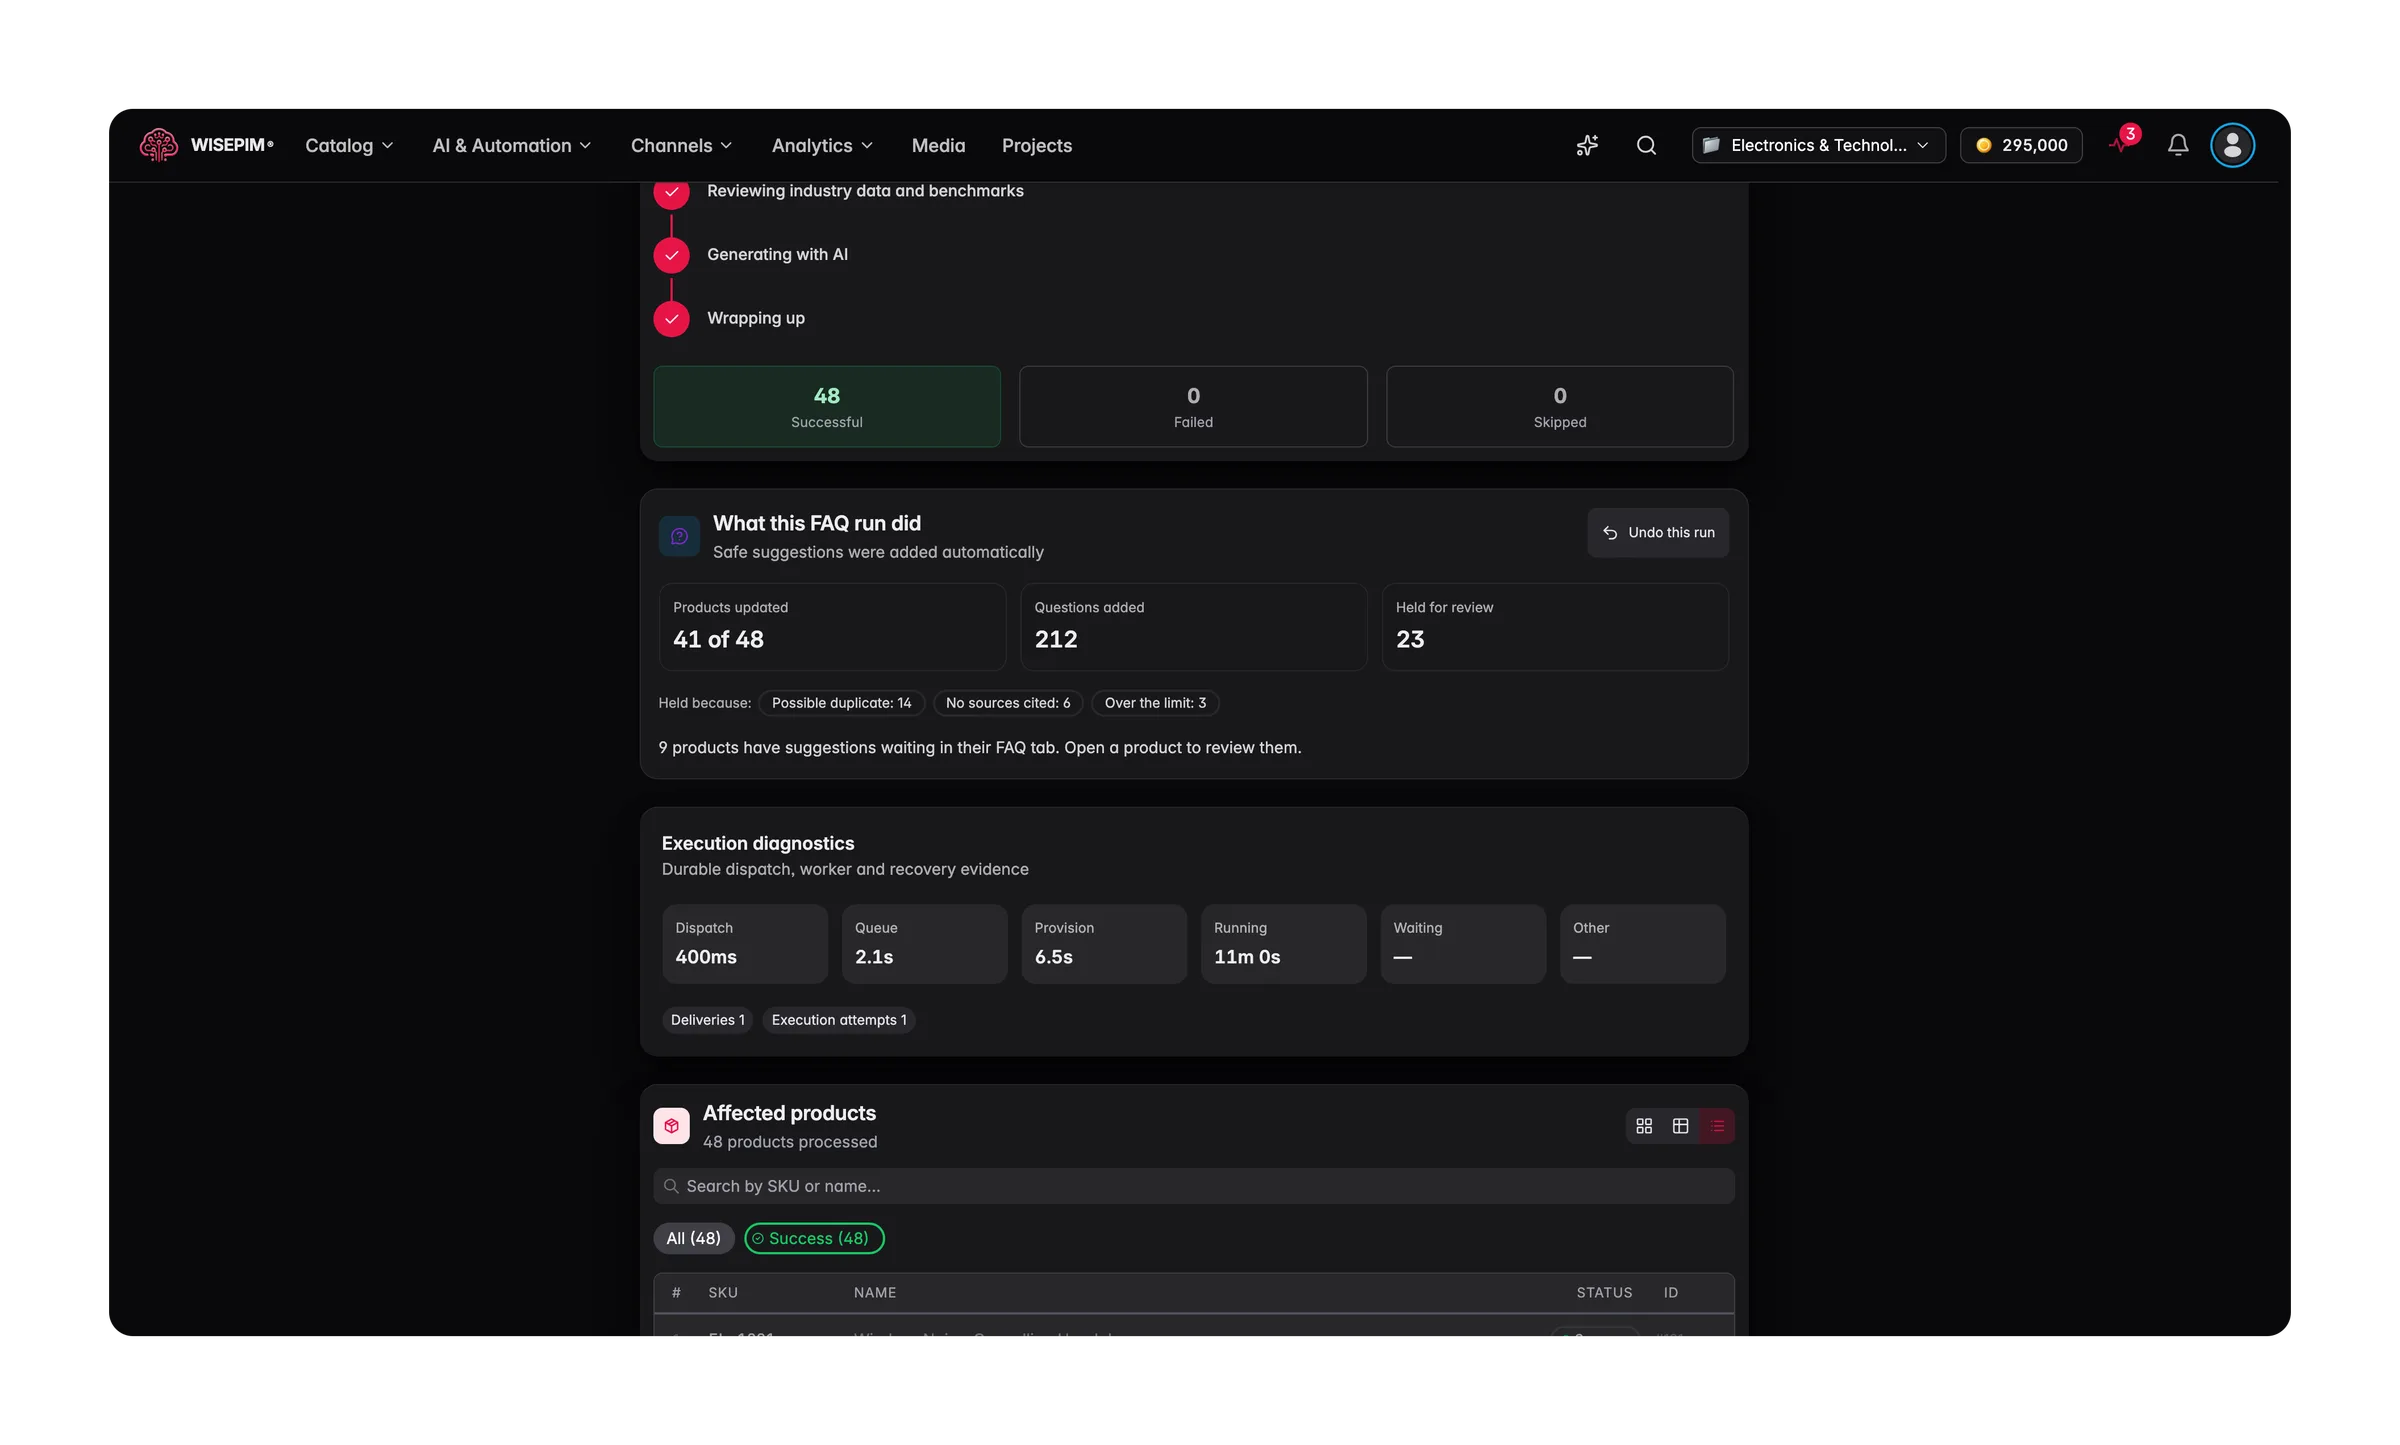Select the 0 Skipped card

[1559, 406]
